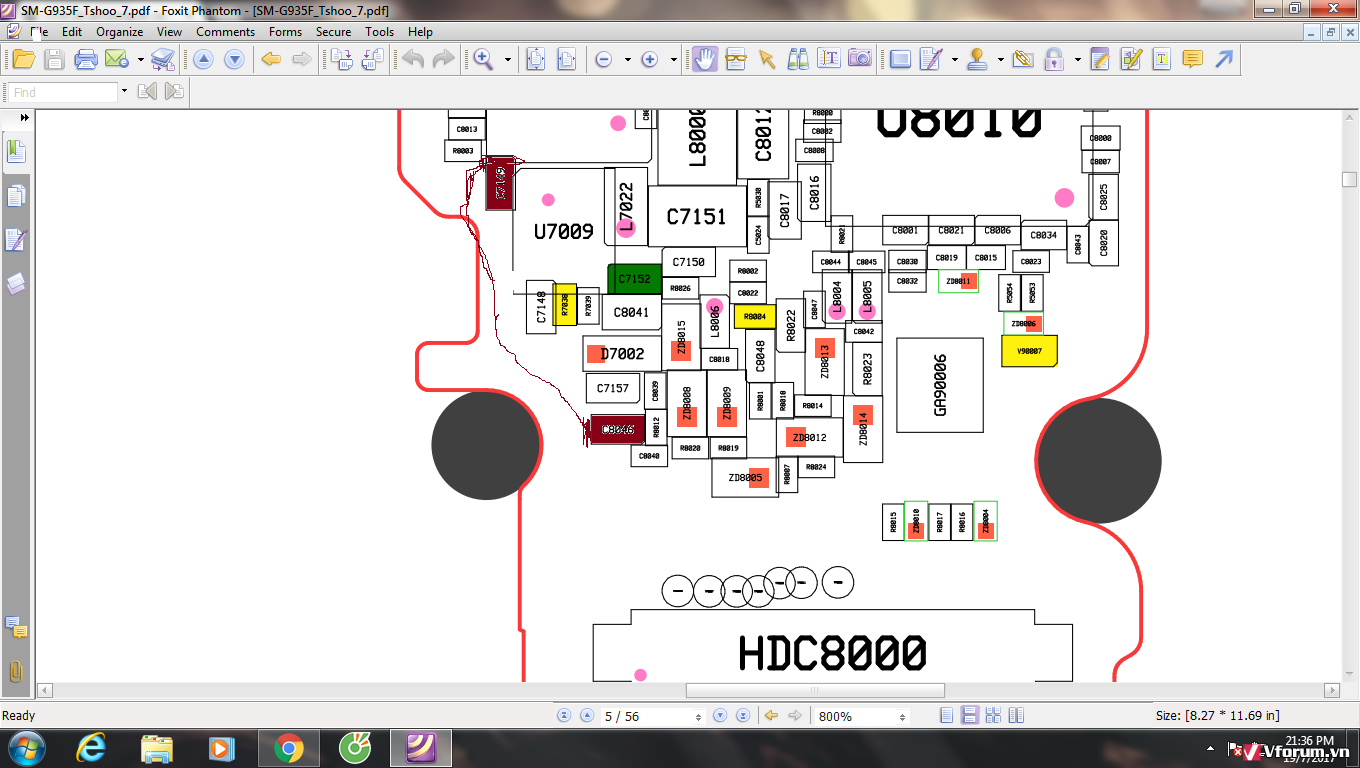
Task: Click the Save diskette toolbar icon
Action: (54, 60)
